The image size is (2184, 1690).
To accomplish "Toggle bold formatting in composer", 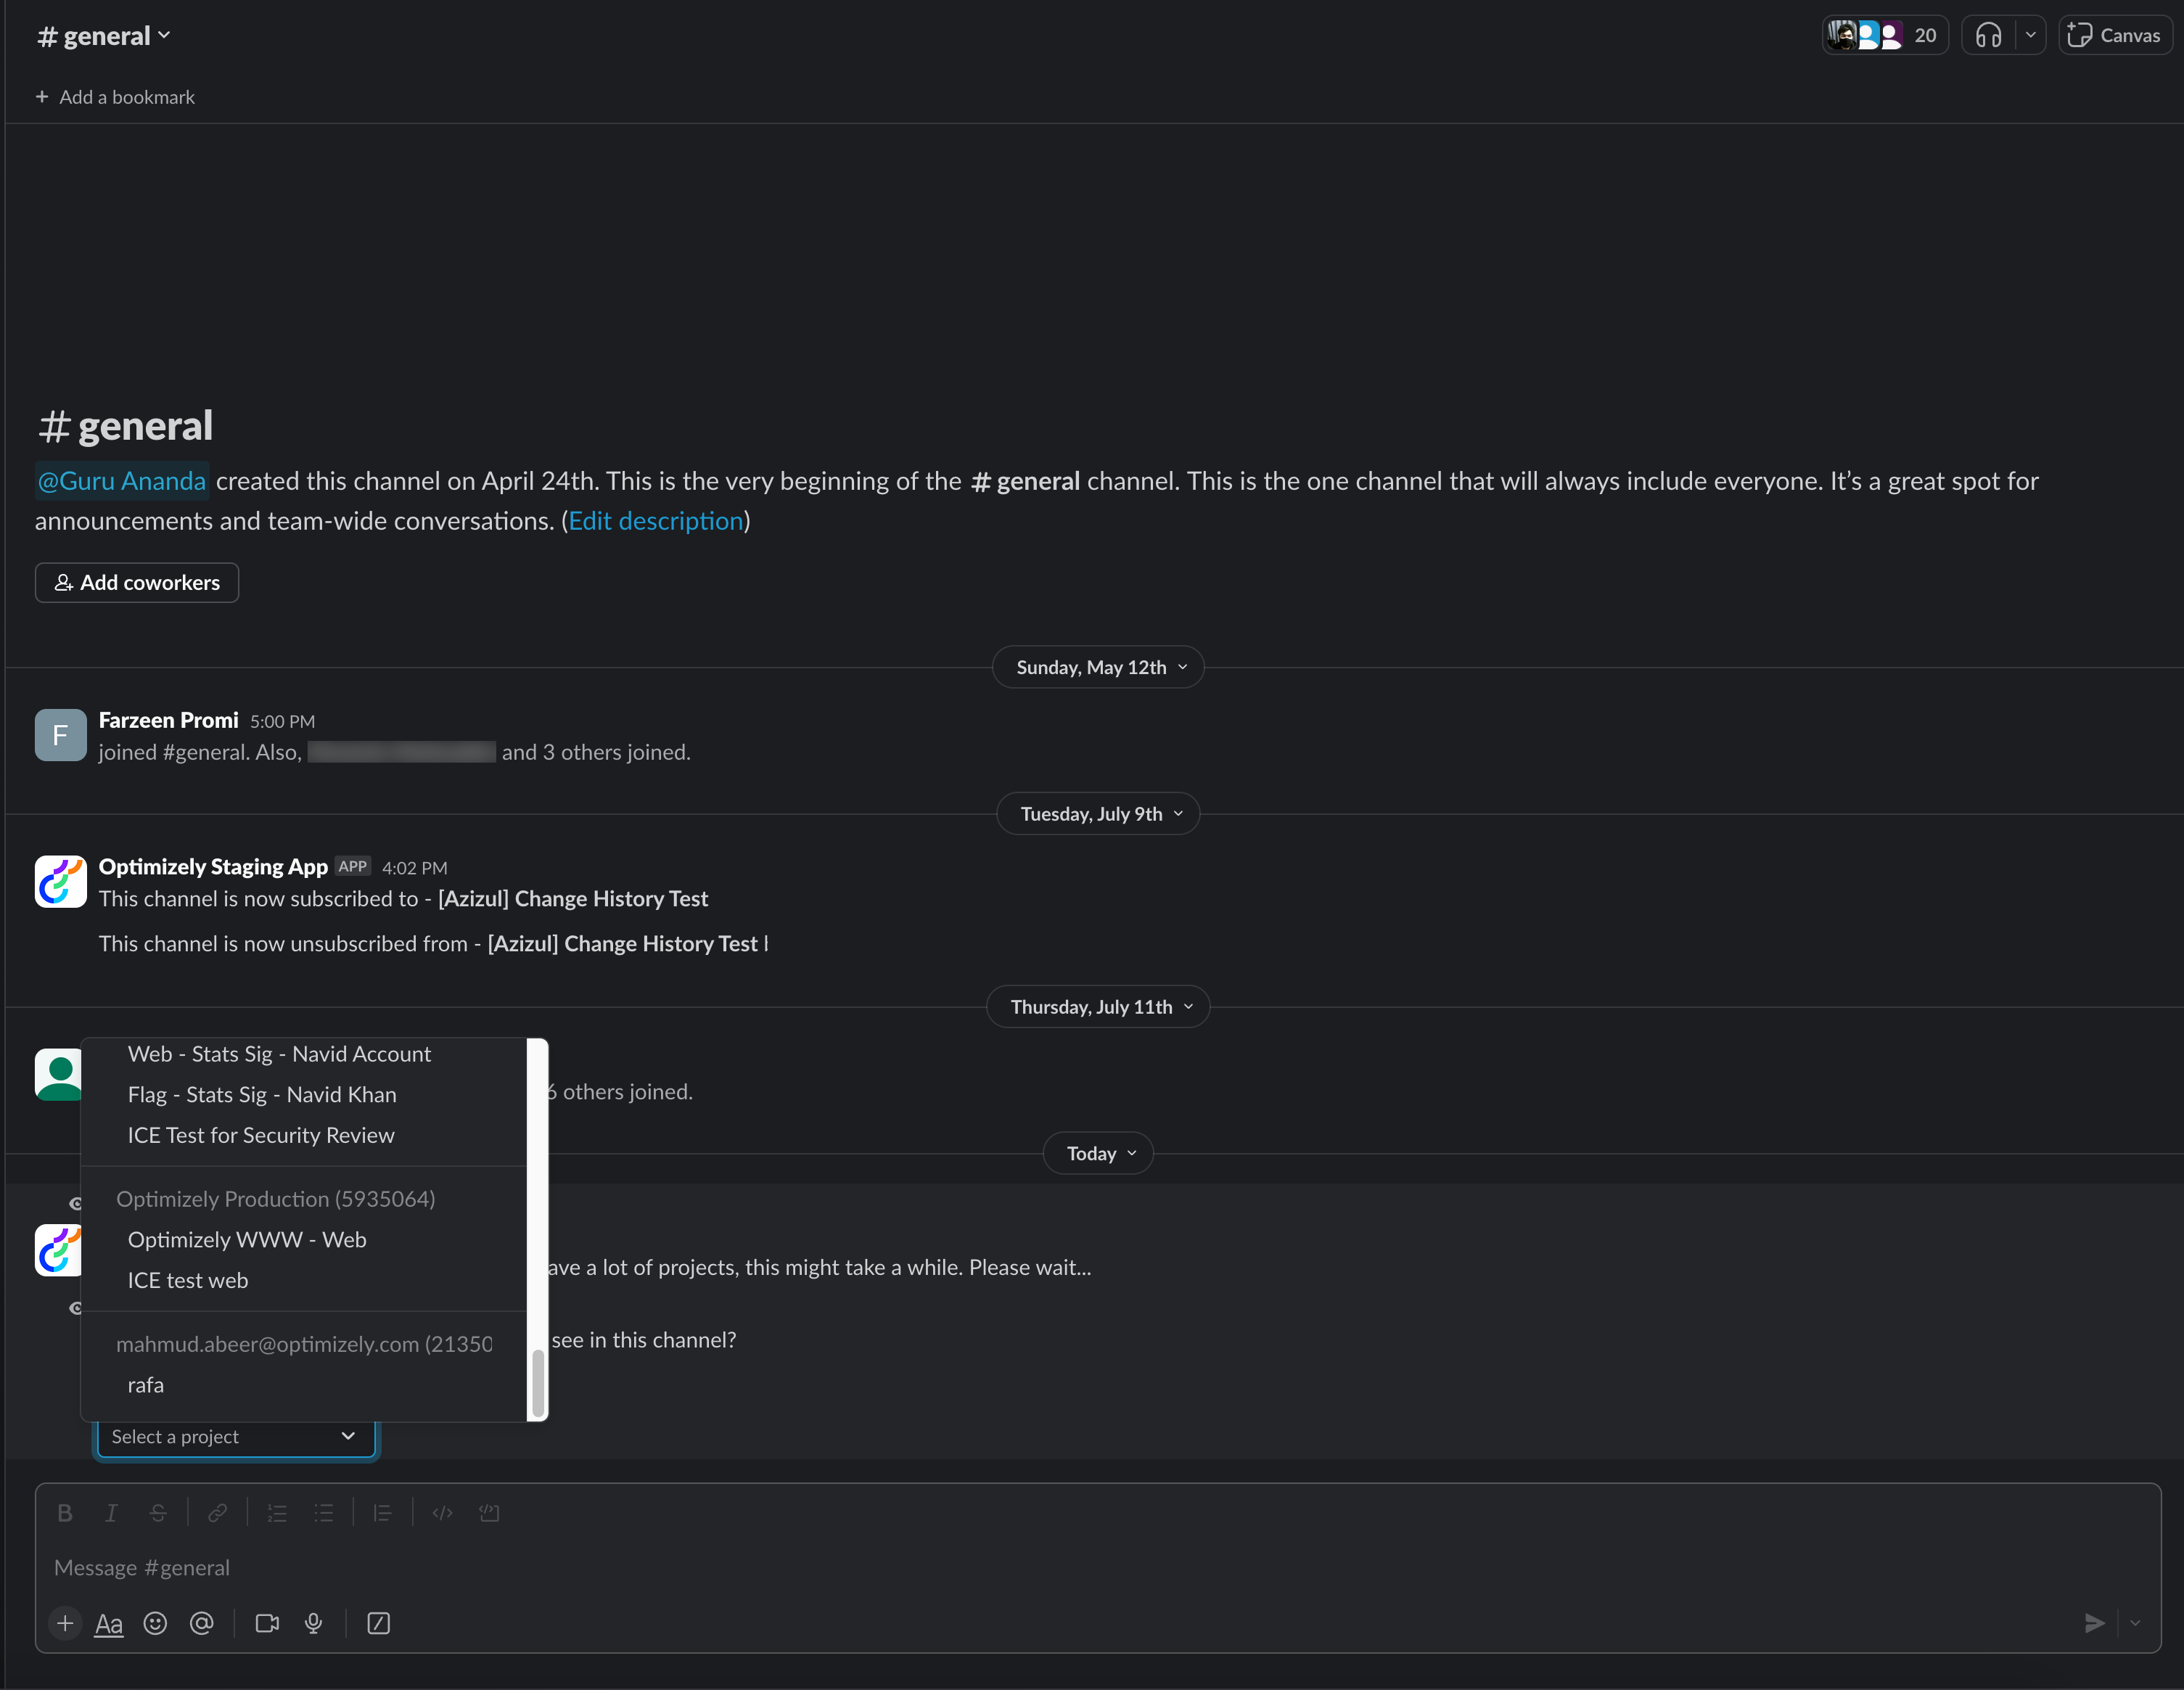I will pos(65,1513).
